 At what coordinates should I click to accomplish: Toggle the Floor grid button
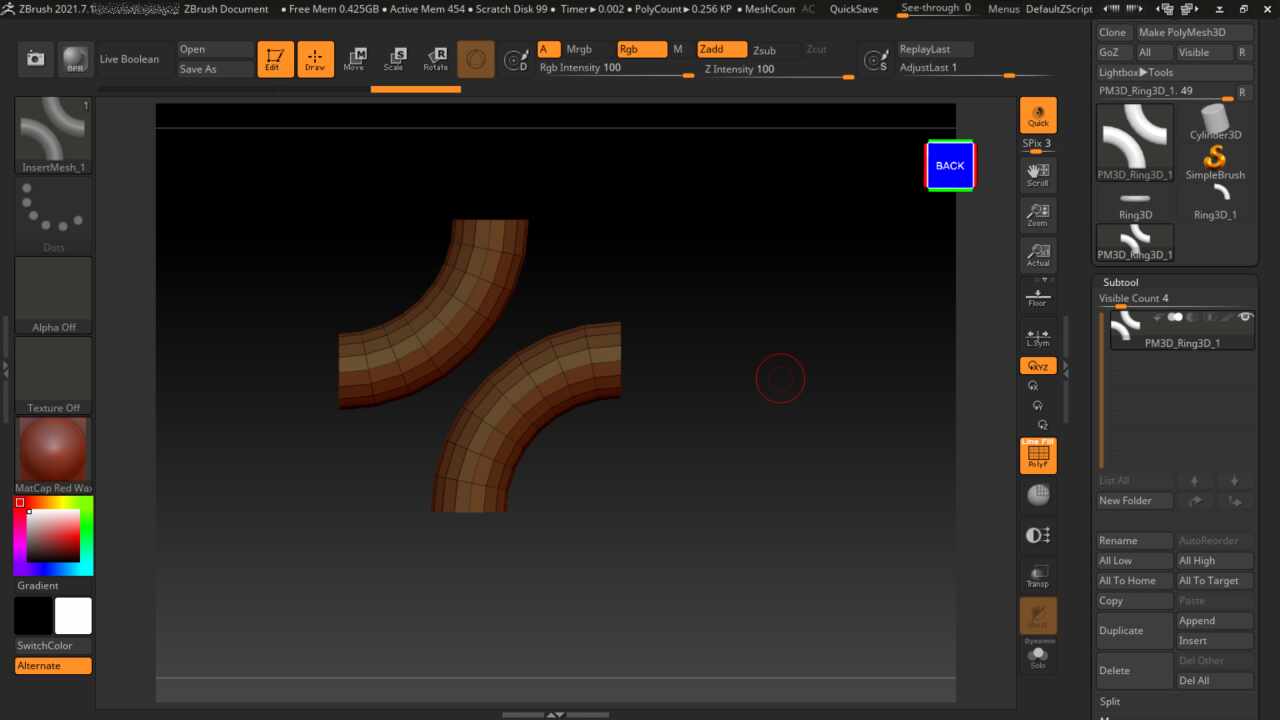coord(1038,297)
